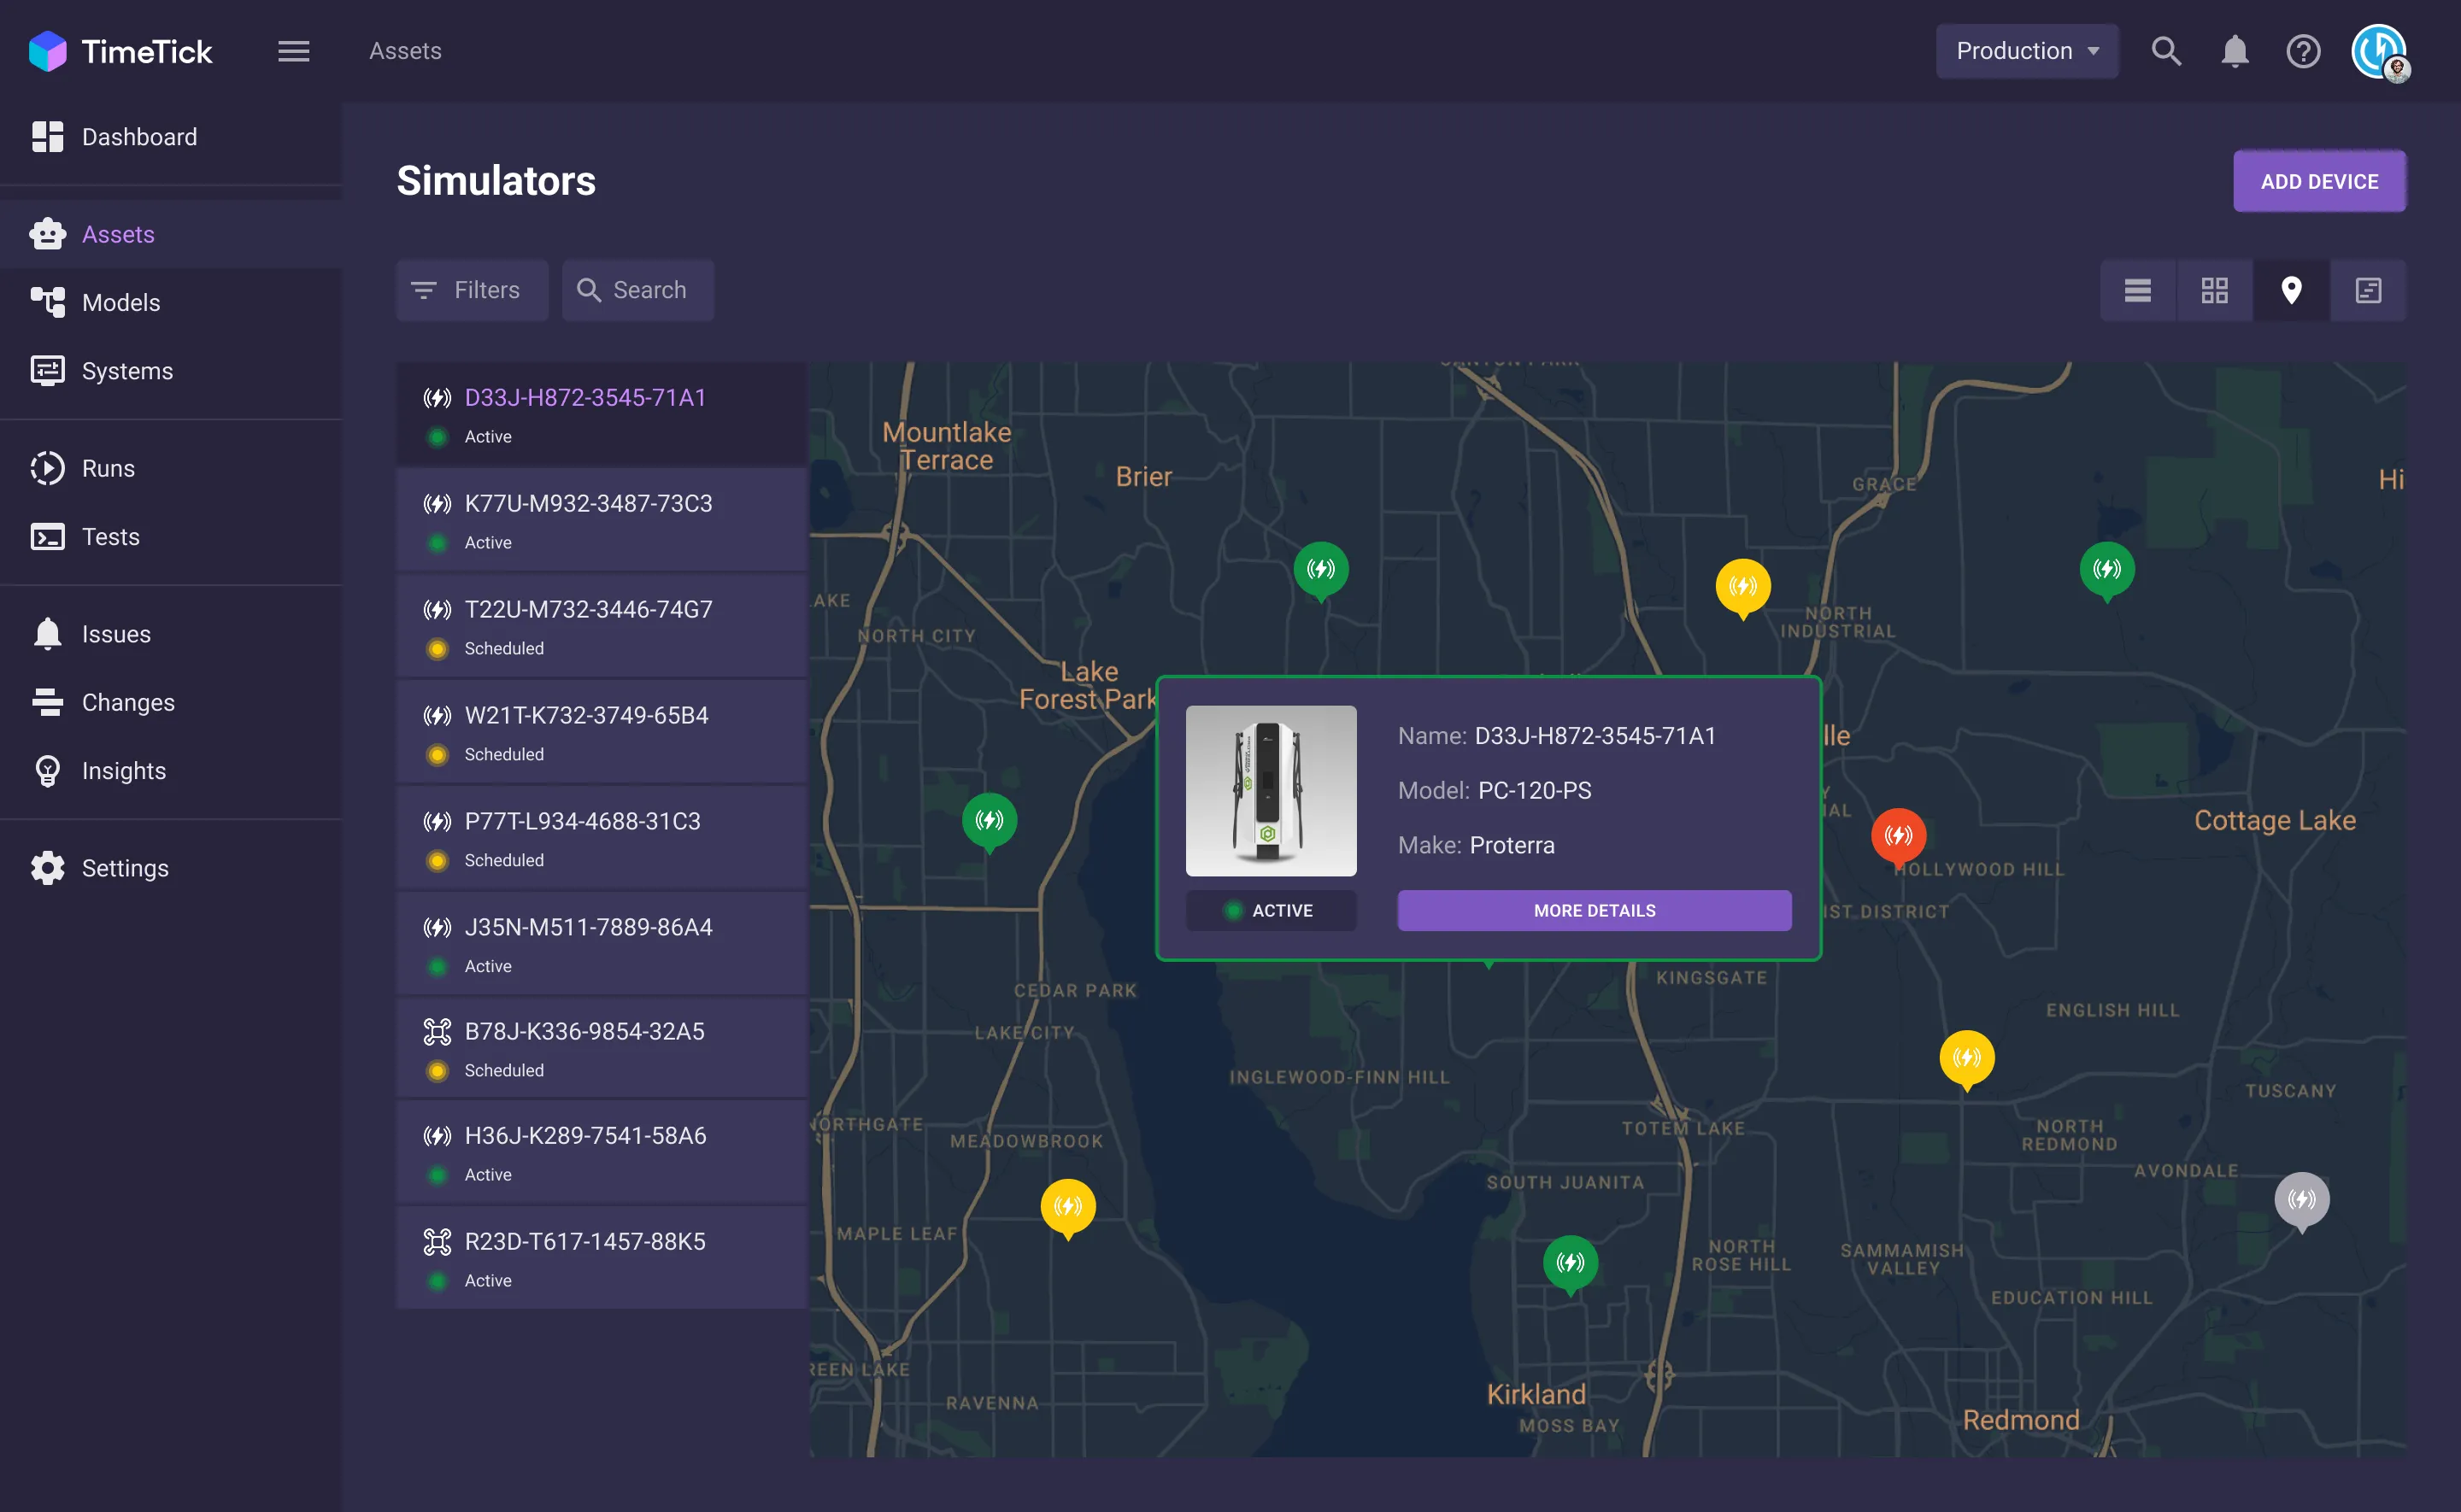This screenshot has height=1512, width=2461.
Task: Click the MORE DETAILS button
Action: pyautogui.click(x=1594, y=910)
